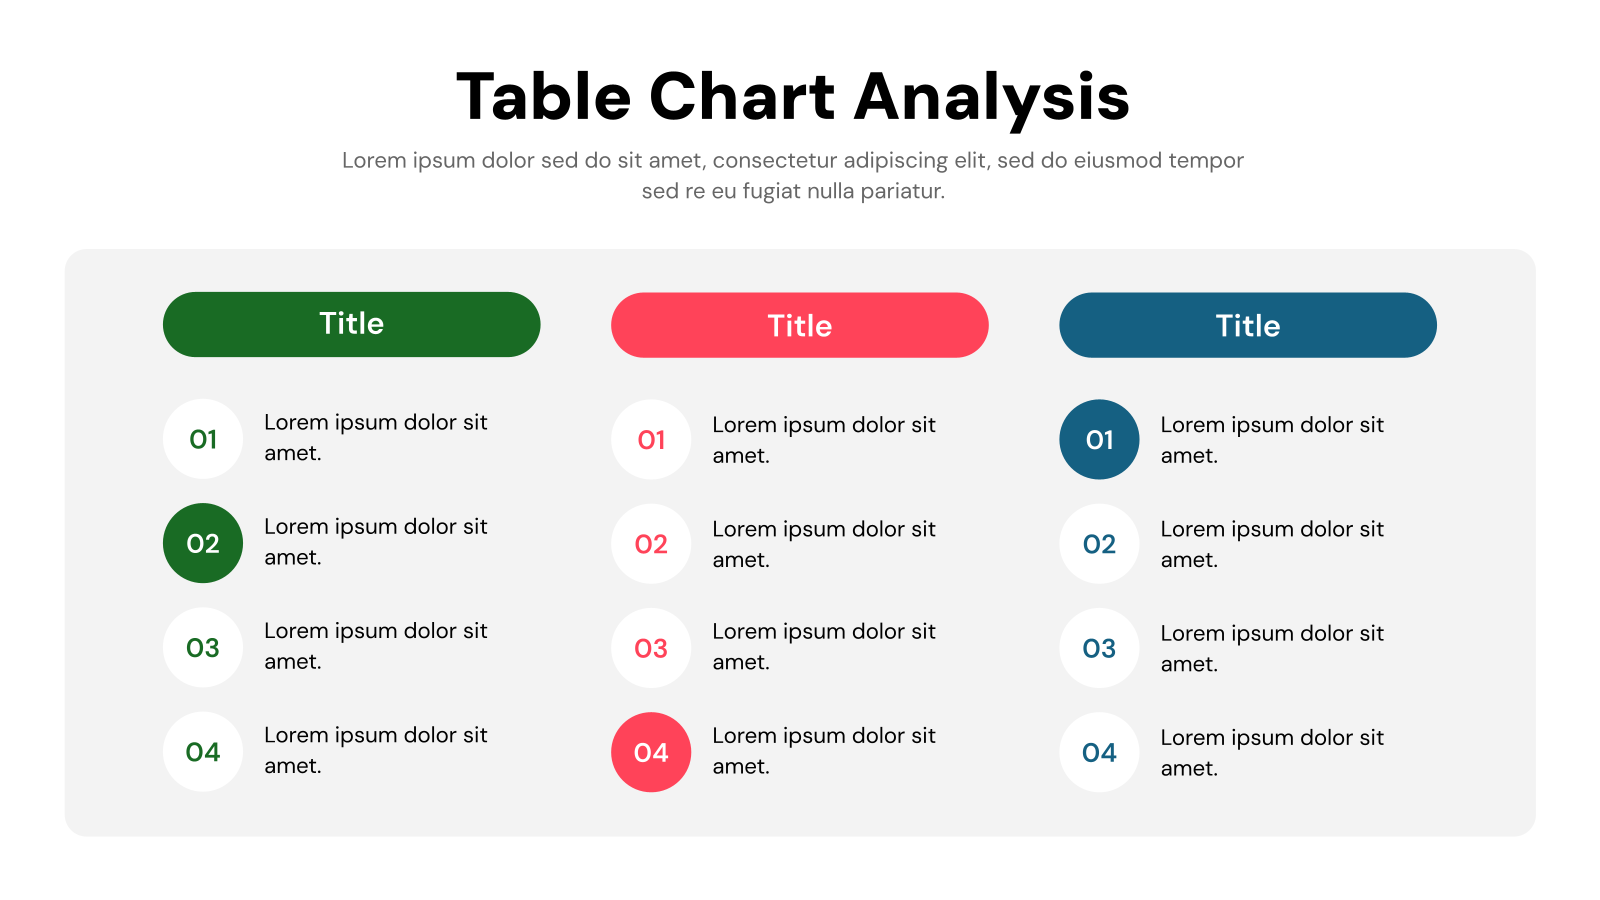Click the red Title pill
1600x900 pixels.
799,325
